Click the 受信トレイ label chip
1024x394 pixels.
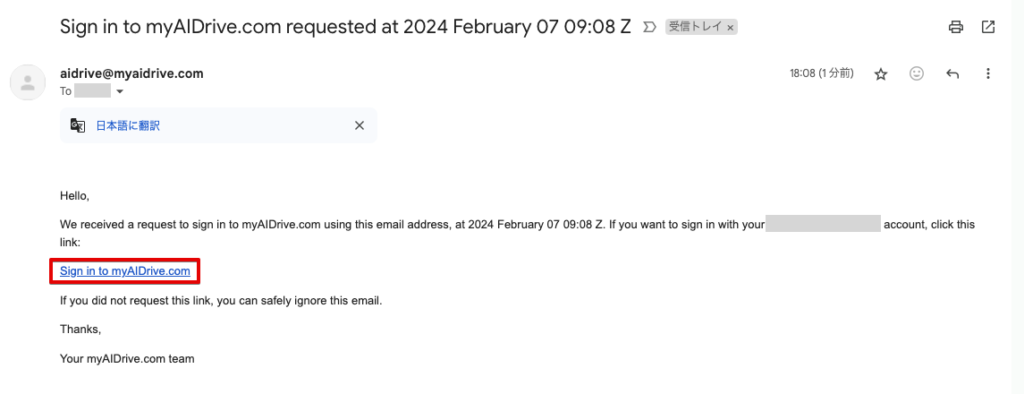[x=695, y=27]
